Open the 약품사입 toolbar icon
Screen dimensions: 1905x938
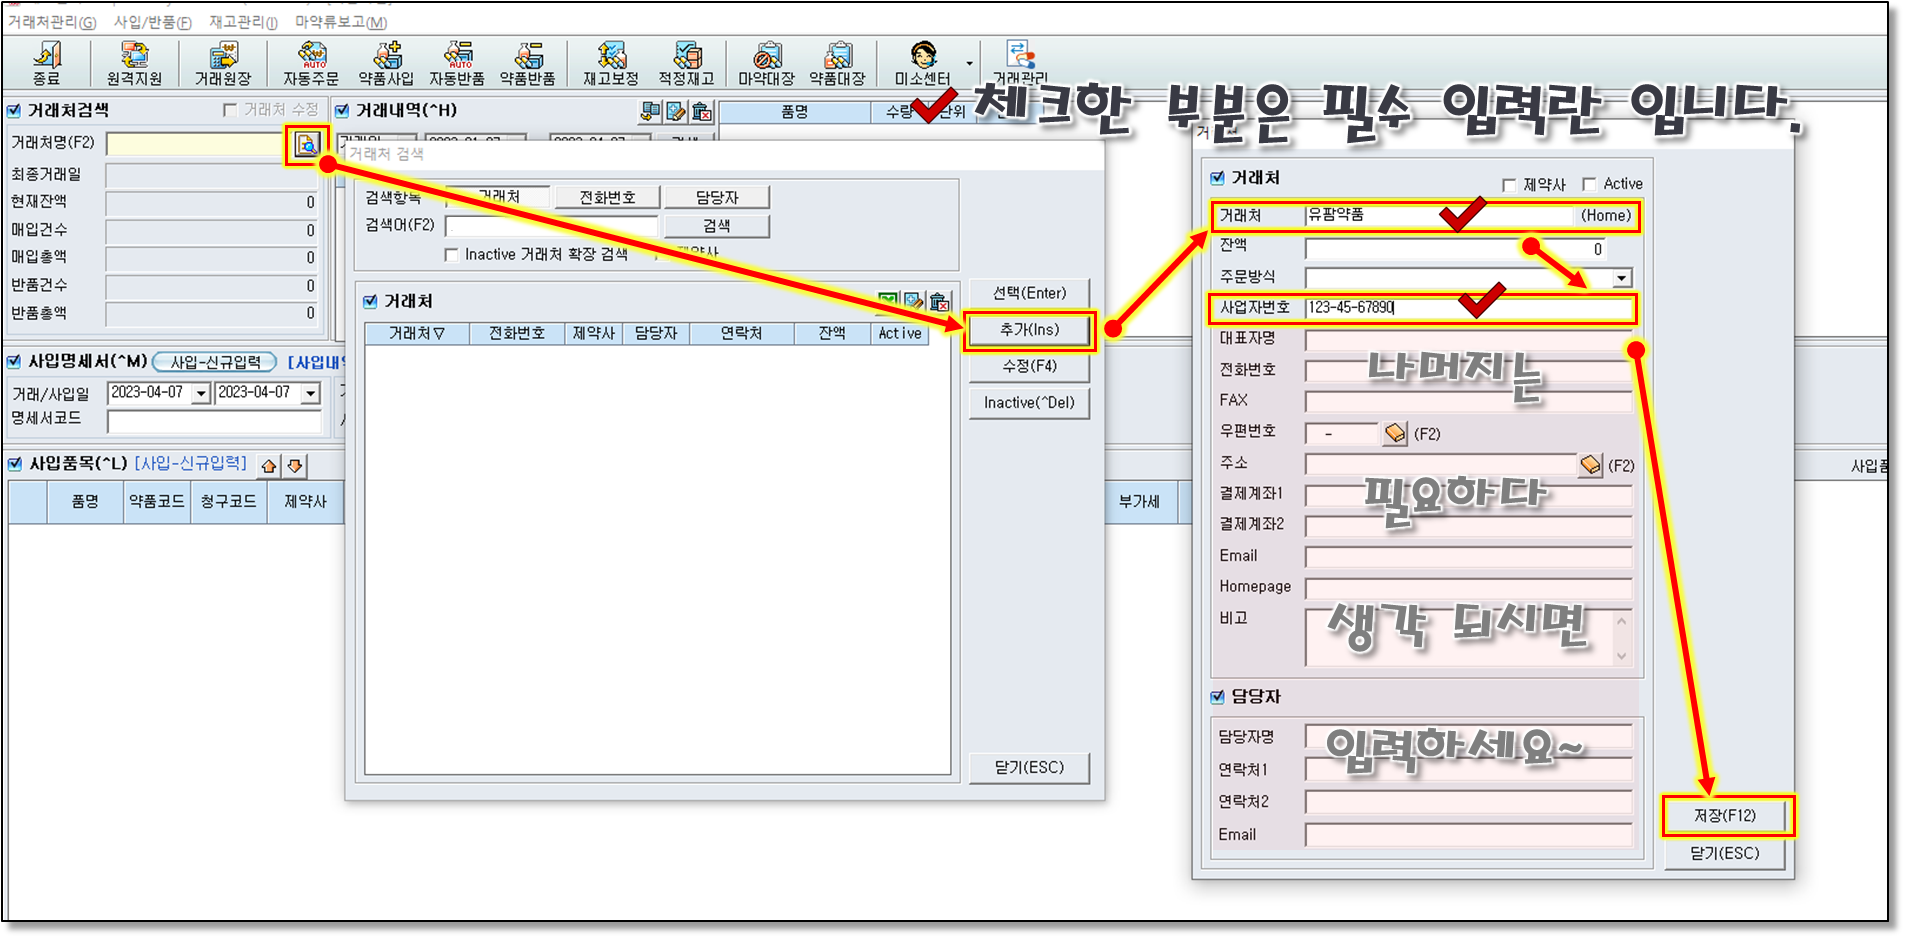pos(386,63)
